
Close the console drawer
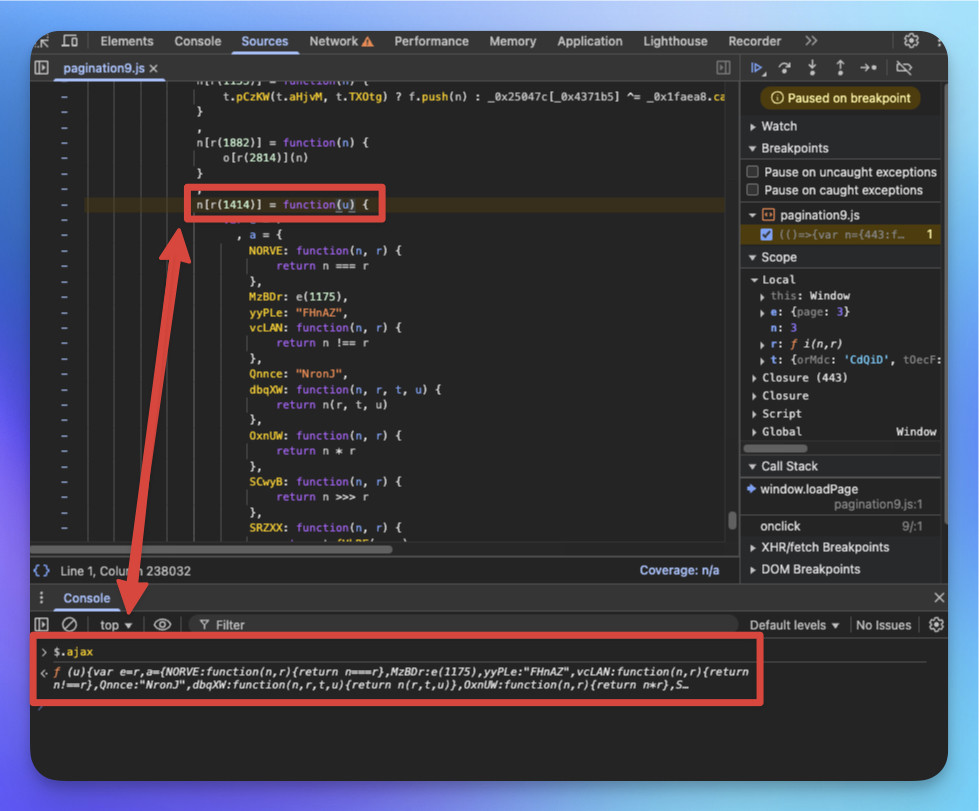[x=938, y=597]
